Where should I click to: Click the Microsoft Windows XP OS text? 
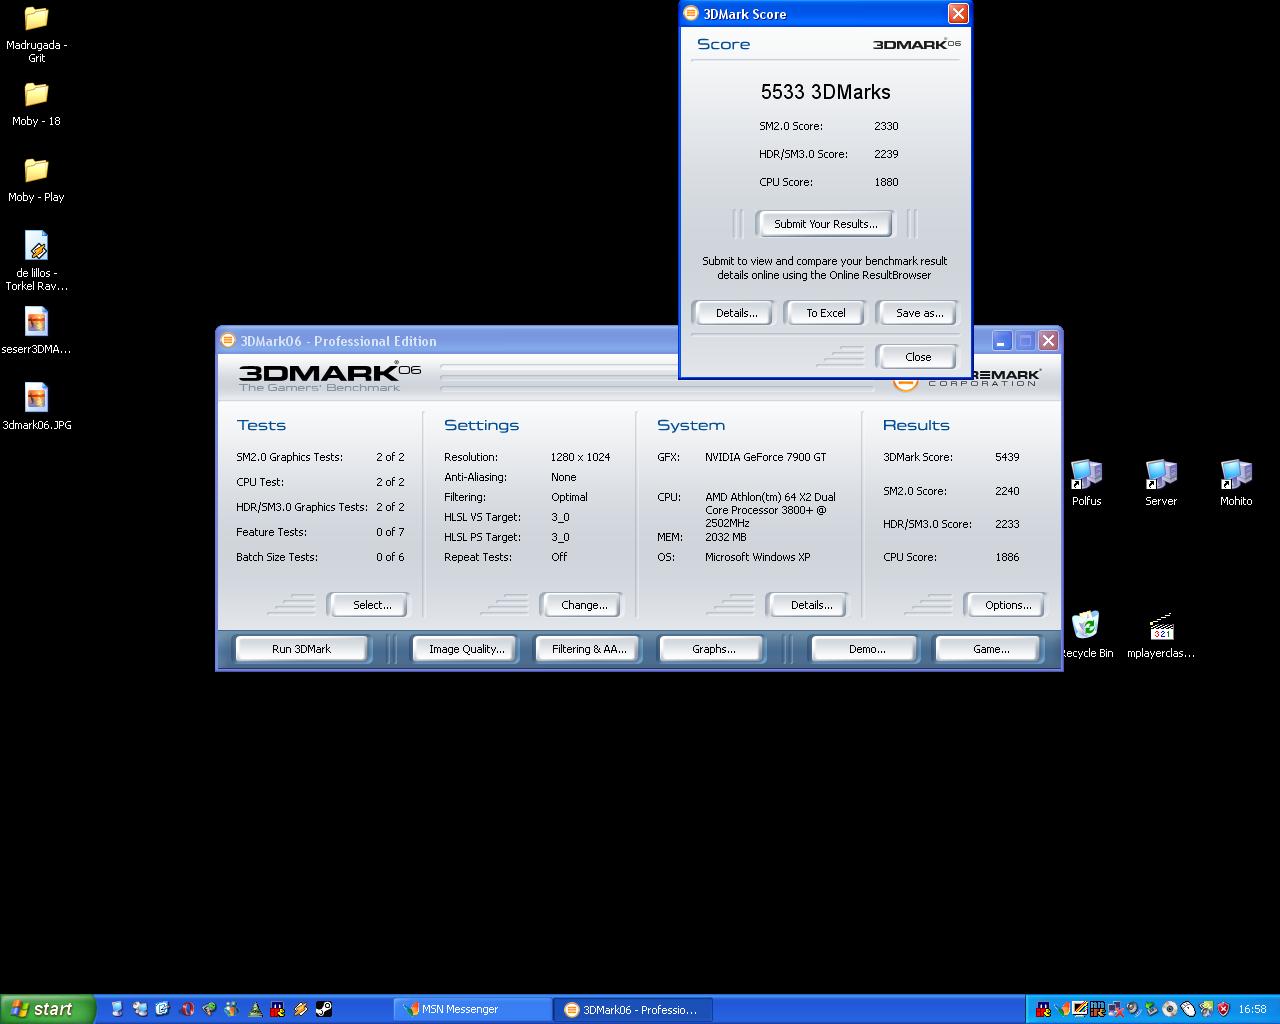coord(757,557)
